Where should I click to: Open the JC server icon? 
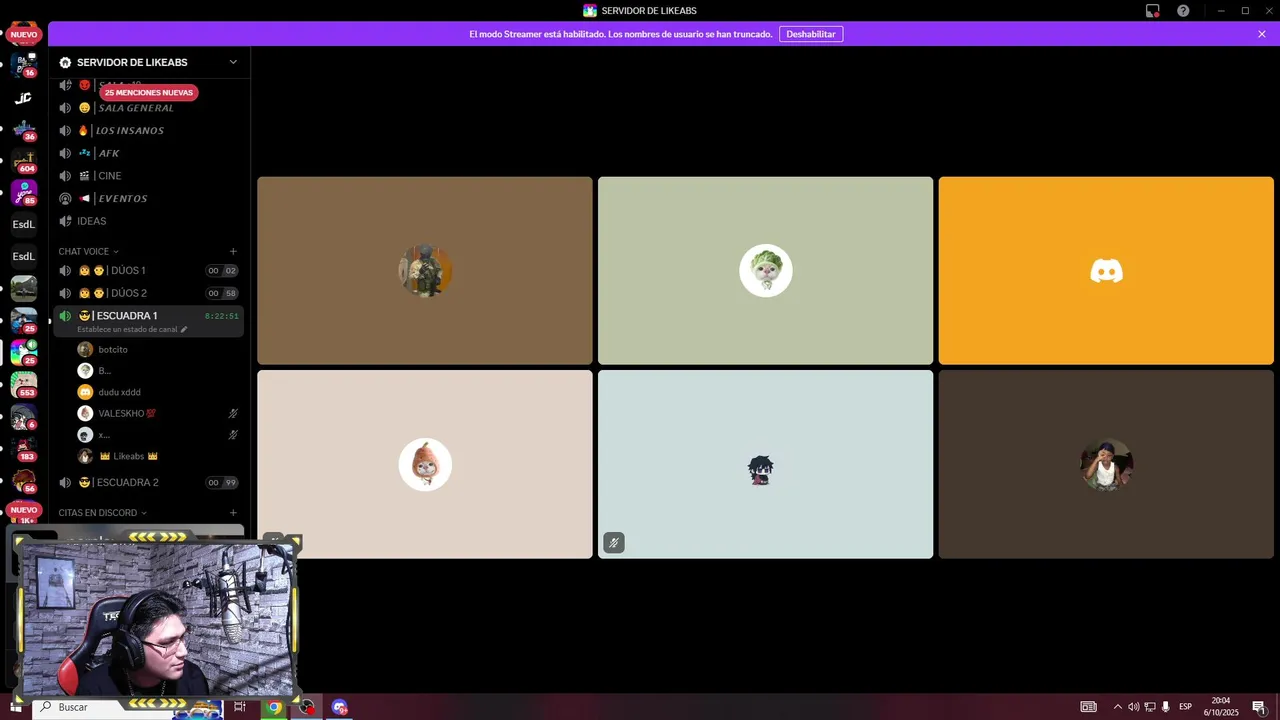click(x=23, y=98)
